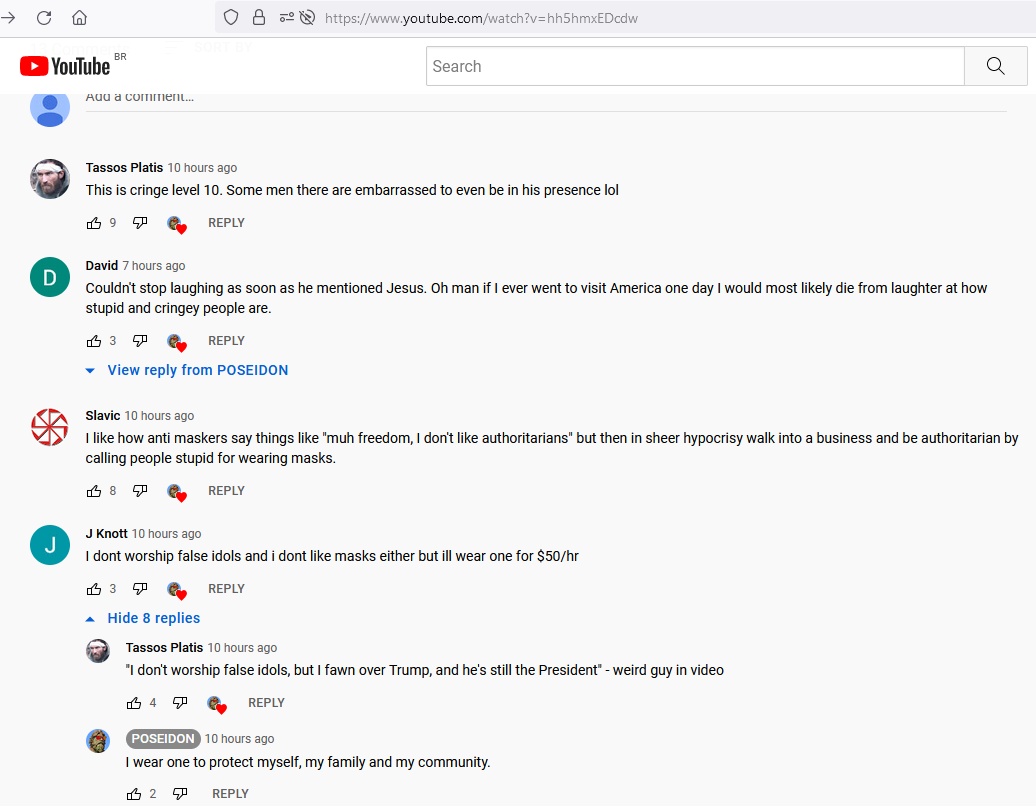This screenshot has width=1036, height=806.
Task: View site security padlock info
Action: [259, 18]
